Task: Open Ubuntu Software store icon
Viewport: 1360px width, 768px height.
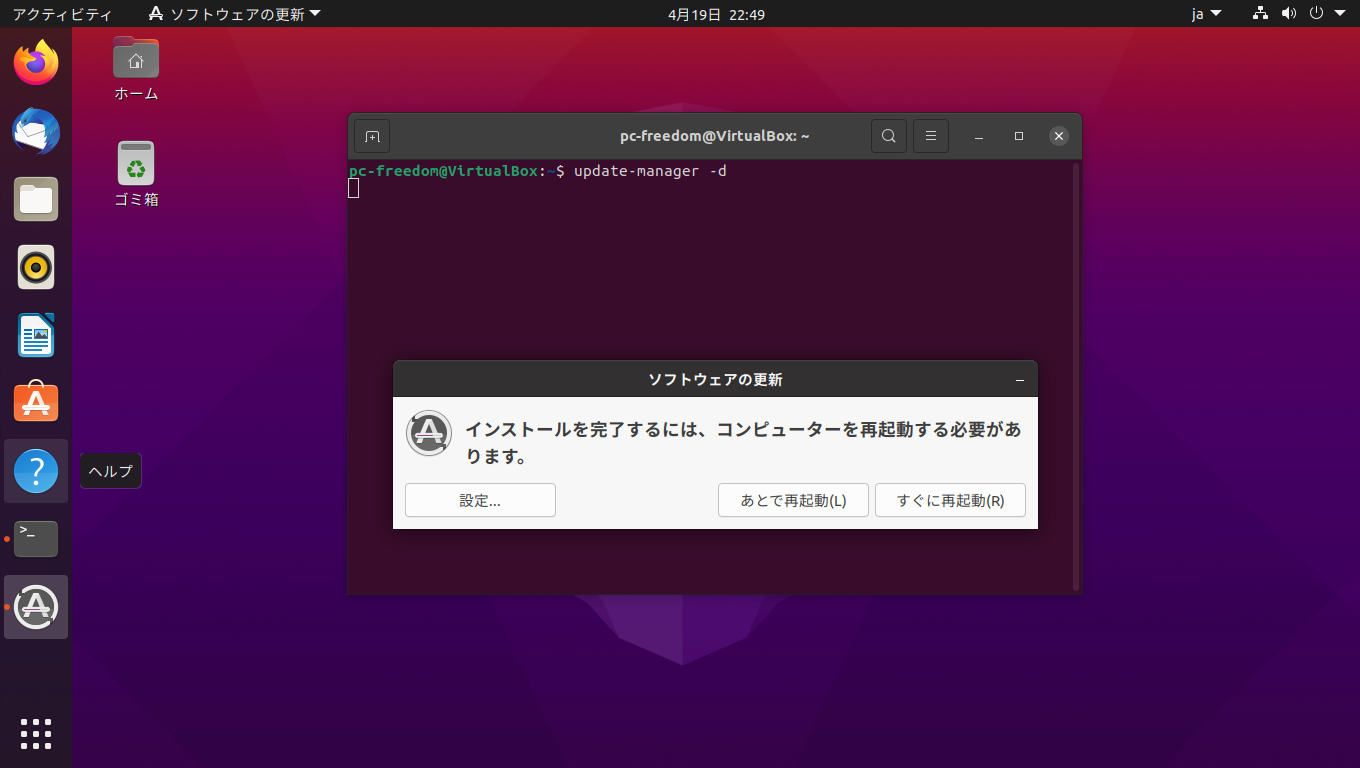Action: coord(36,402)
